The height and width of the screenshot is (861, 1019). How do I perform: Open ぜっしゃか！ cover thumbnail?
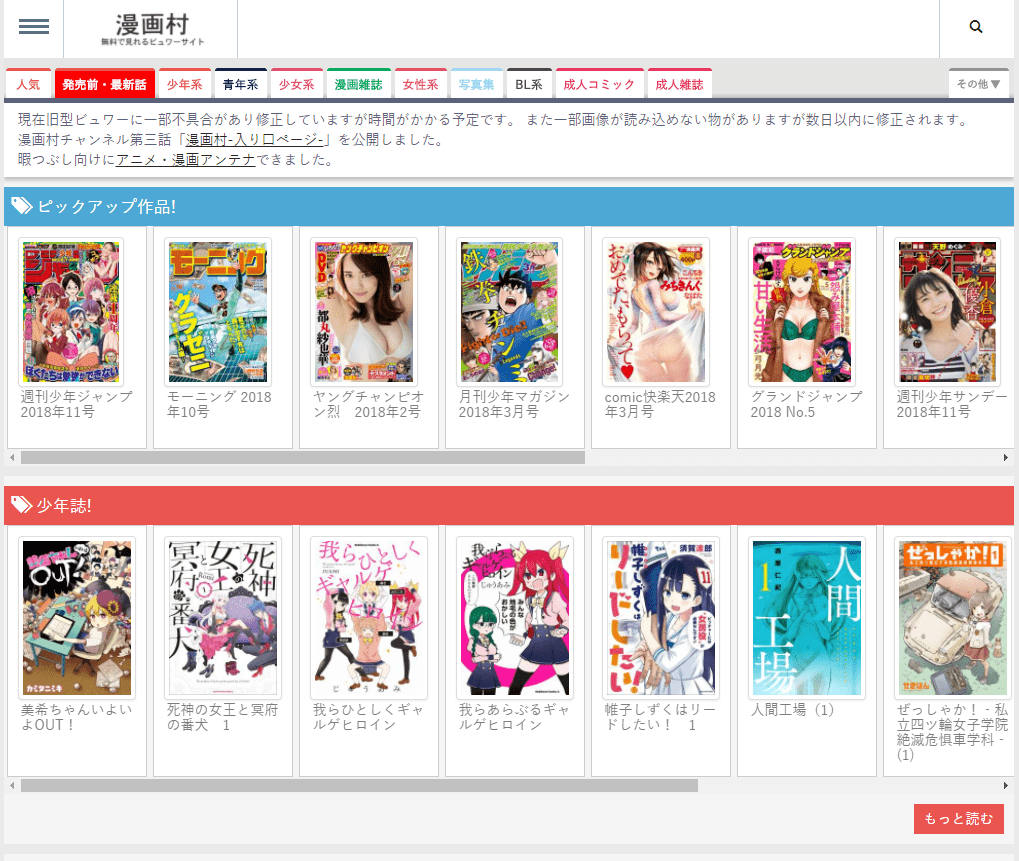953,618
